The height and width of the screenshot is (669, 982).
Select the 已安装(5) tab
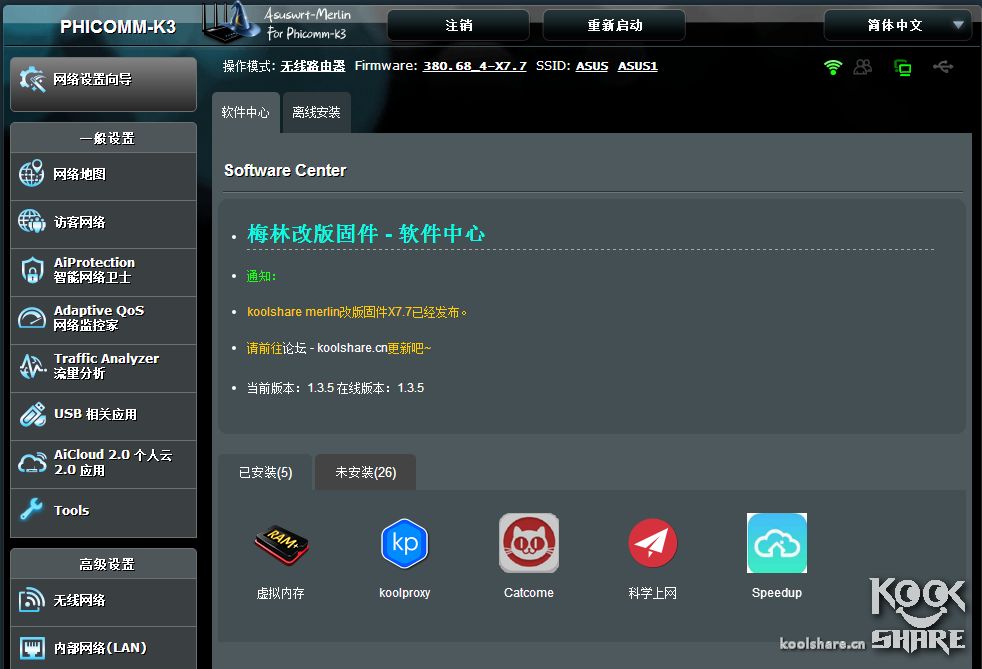266,472
